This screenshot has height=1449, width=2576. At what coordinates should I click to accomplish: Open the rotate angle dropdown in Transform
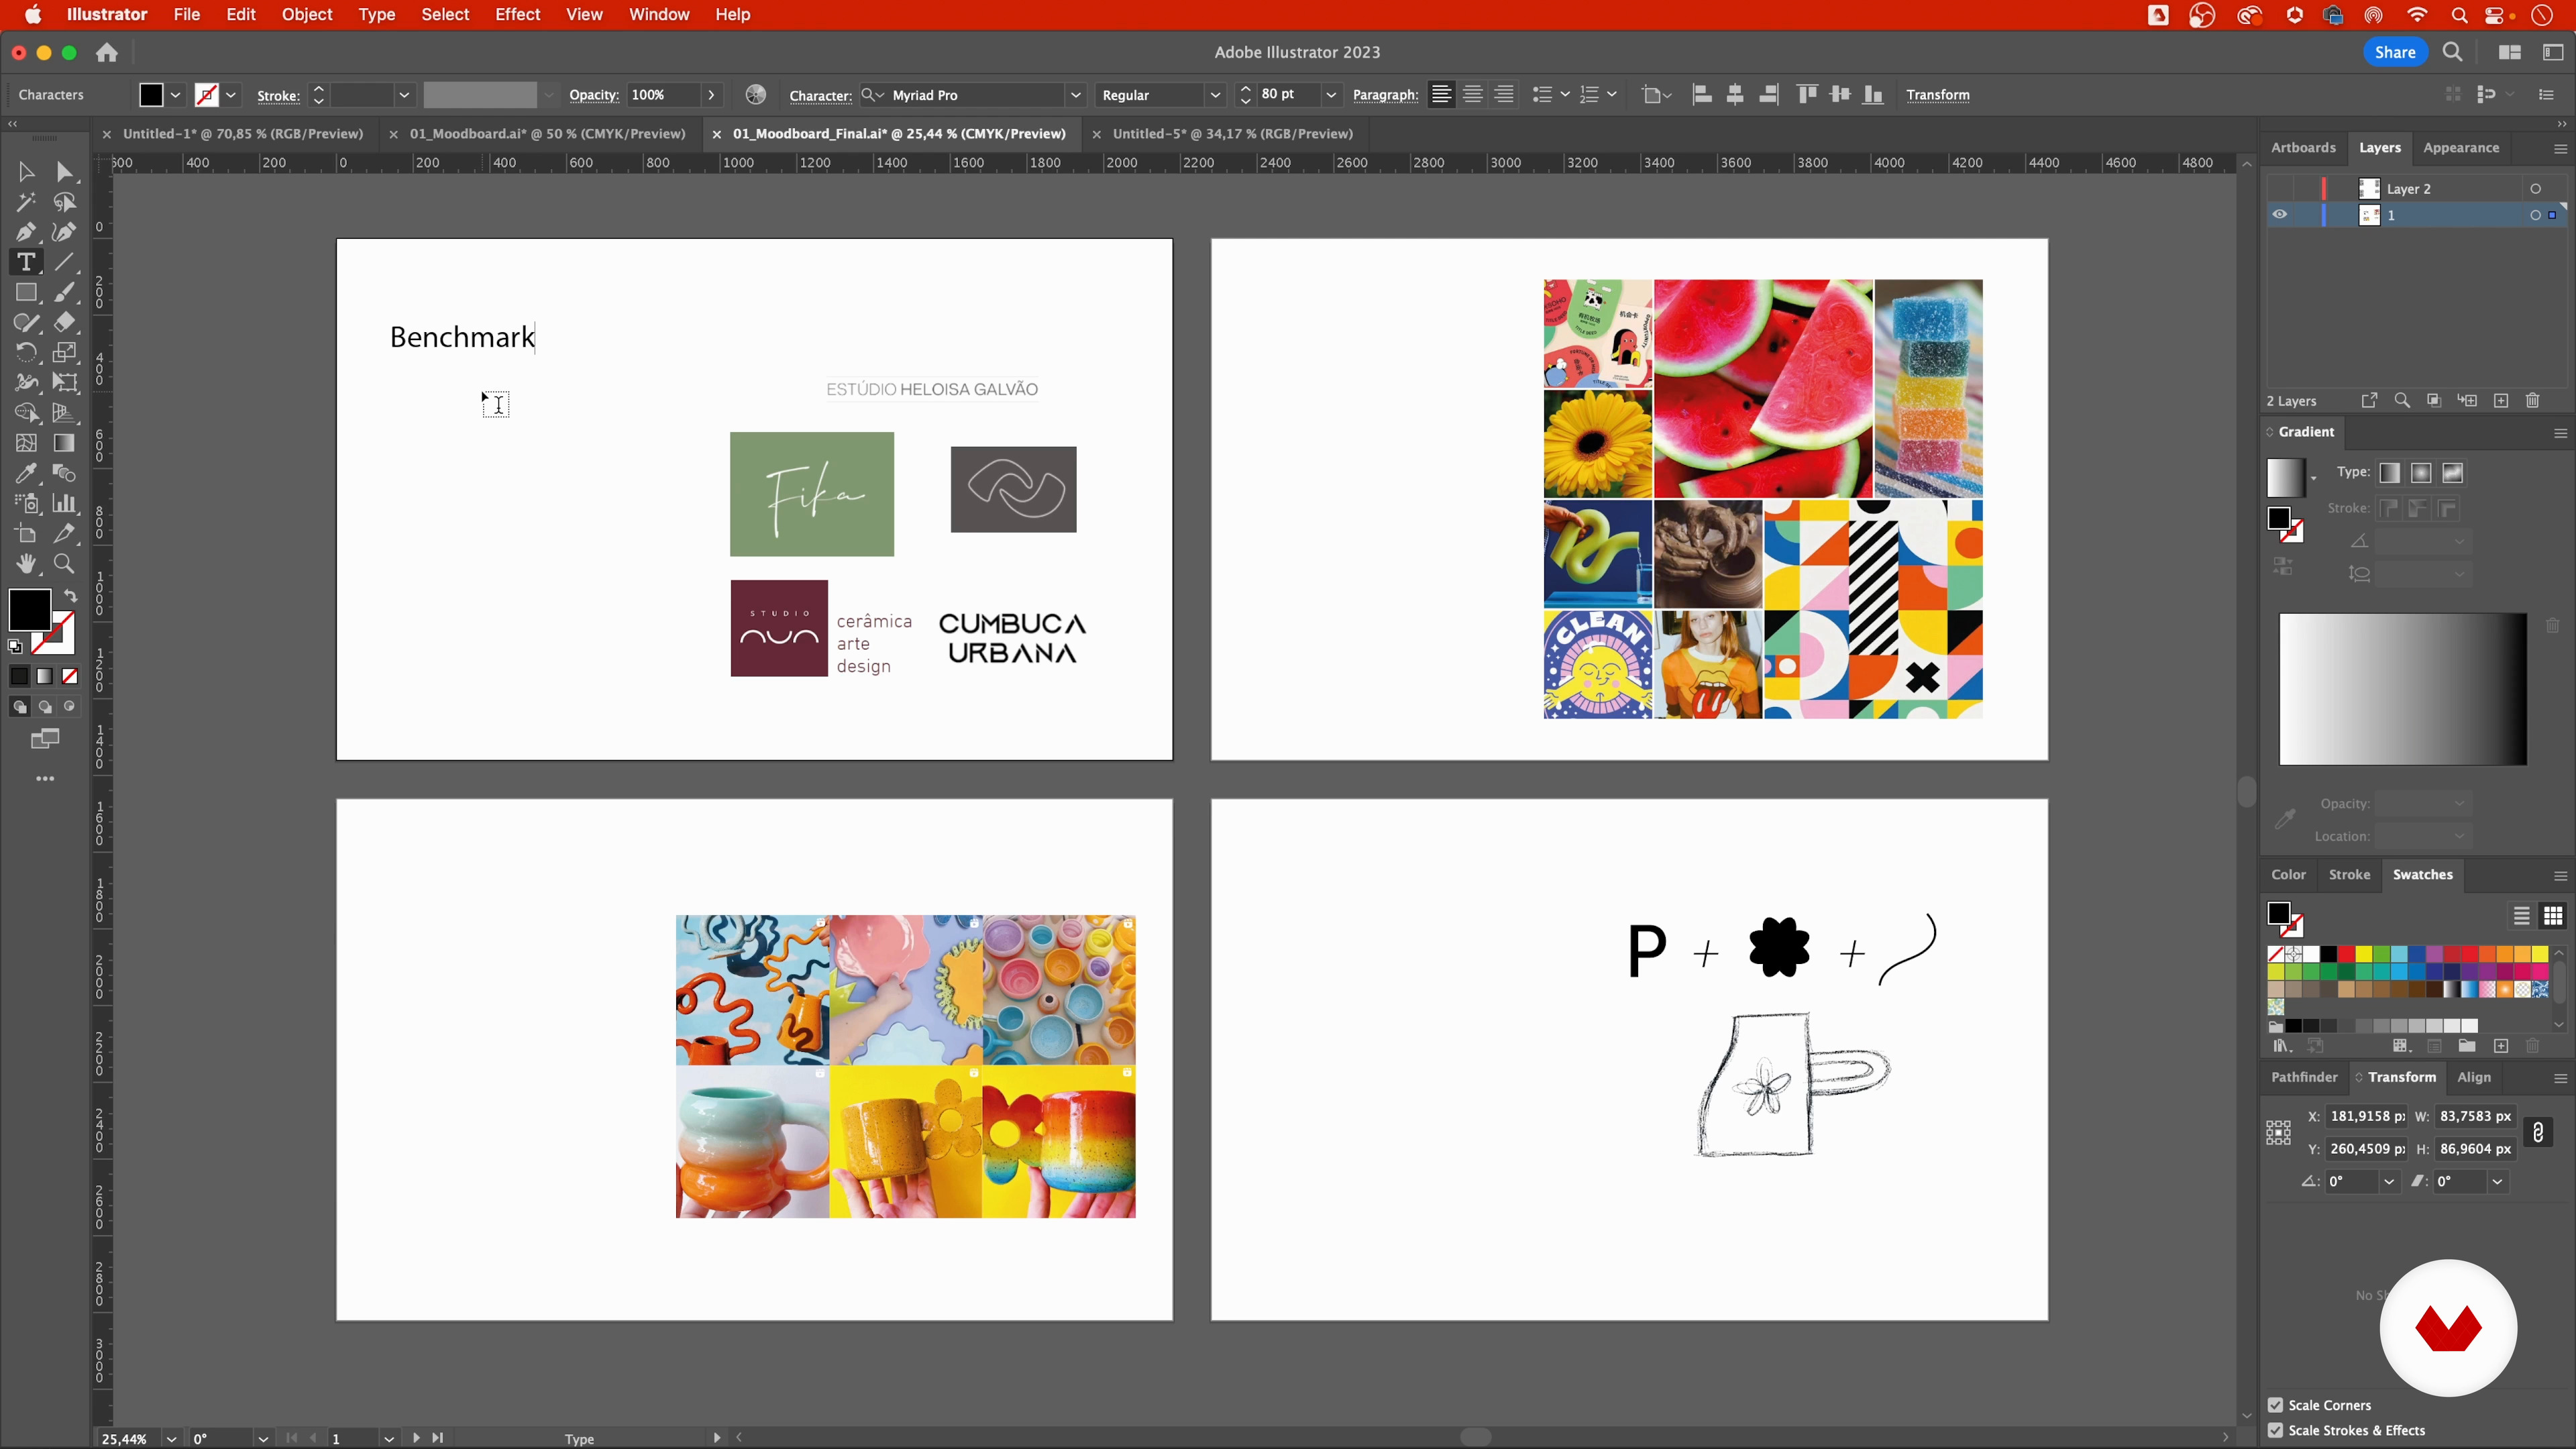[x=2388, y=1182]
